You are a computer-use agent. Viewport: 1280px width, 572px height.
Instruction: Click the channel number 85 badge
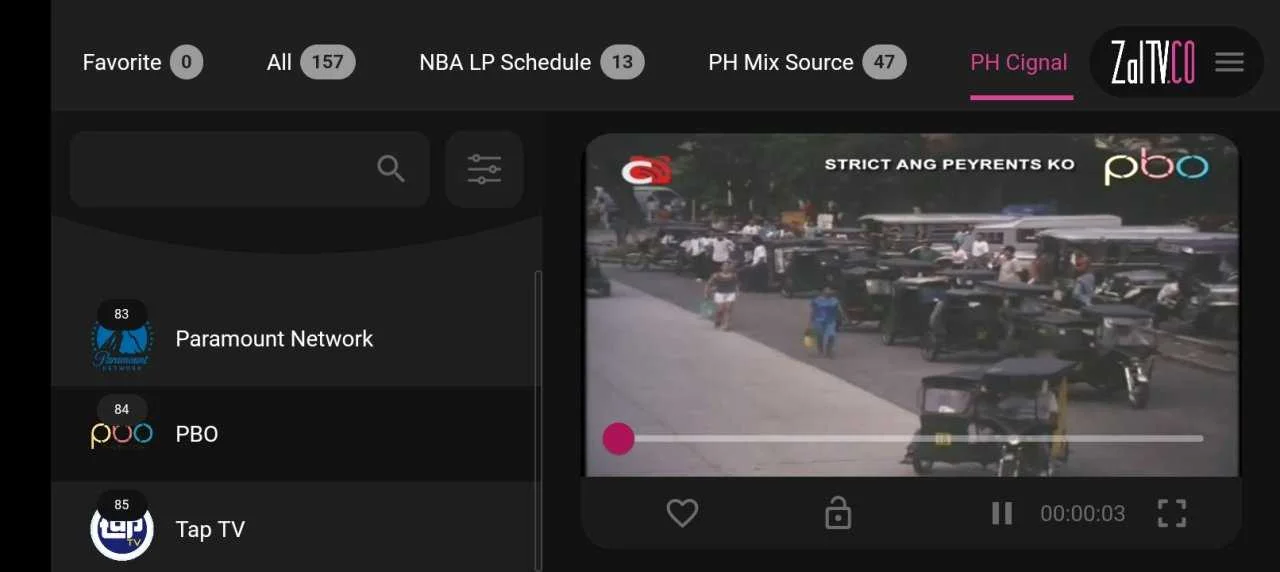point(121,505)
